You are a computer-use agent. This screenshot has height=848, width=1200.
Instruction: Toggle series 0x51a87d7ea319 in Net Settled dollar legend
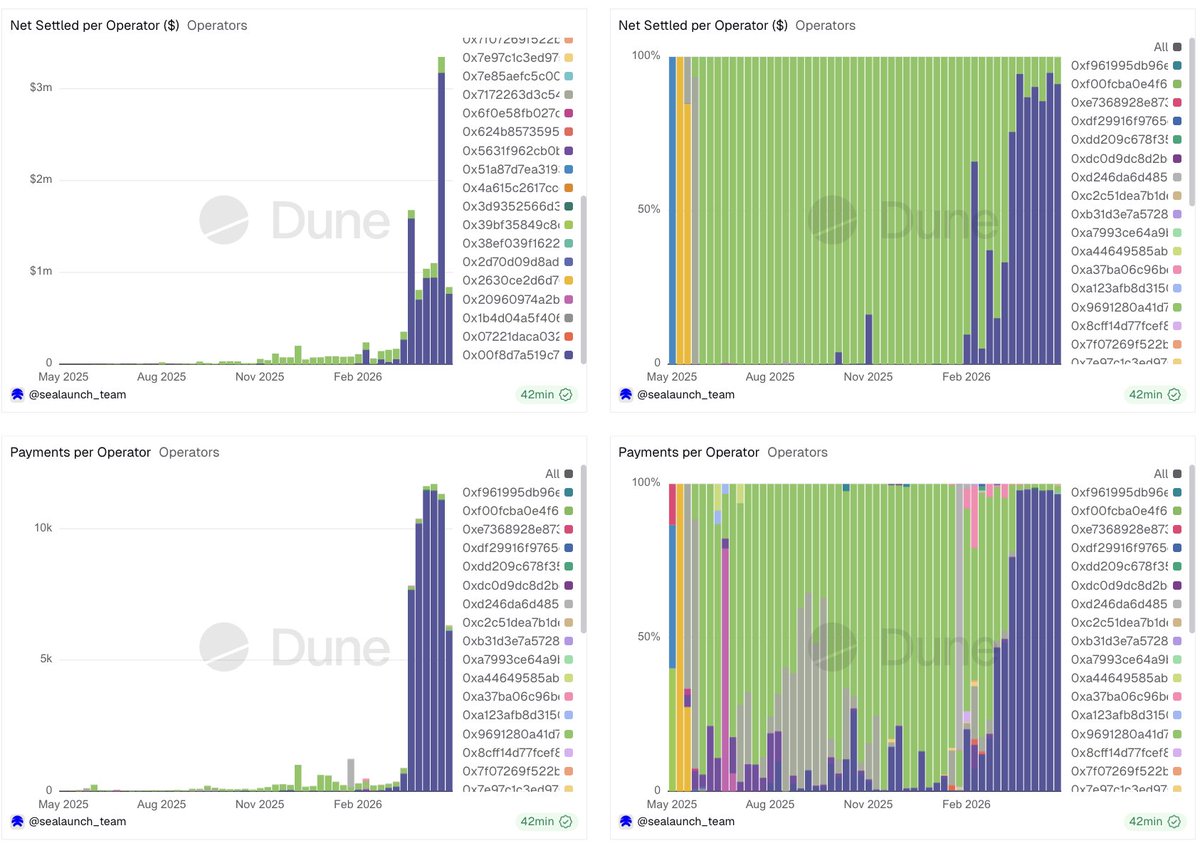[x=517, y=169]
